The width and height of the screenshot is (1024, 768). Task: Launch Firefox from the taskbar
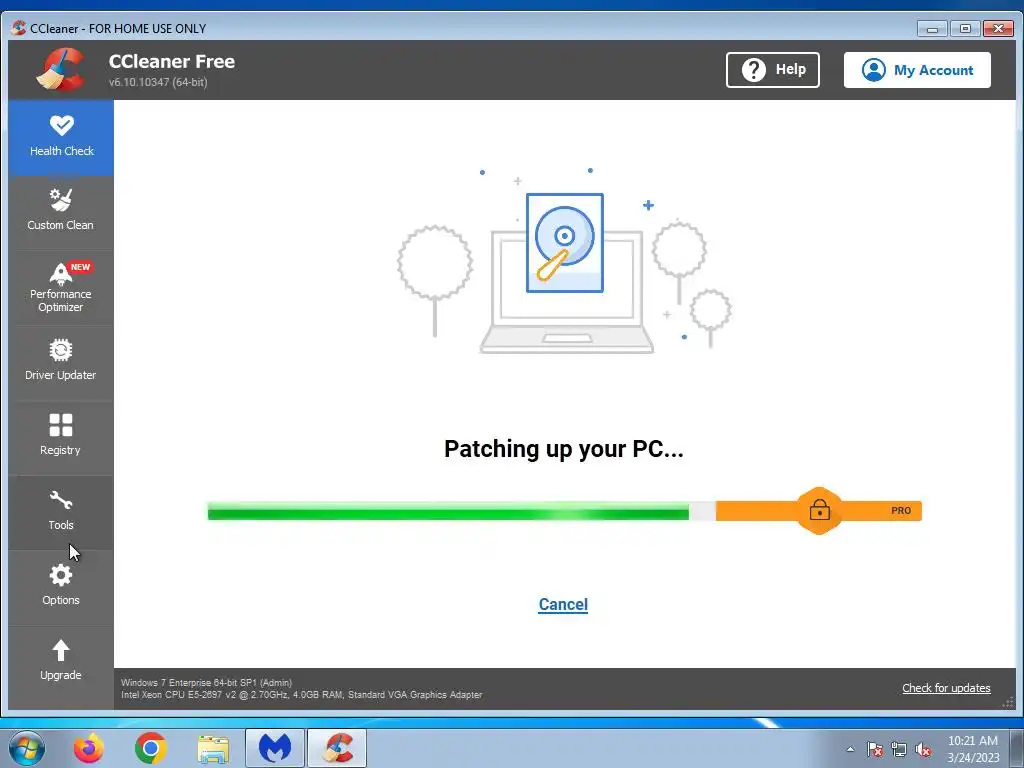(88, 748)
